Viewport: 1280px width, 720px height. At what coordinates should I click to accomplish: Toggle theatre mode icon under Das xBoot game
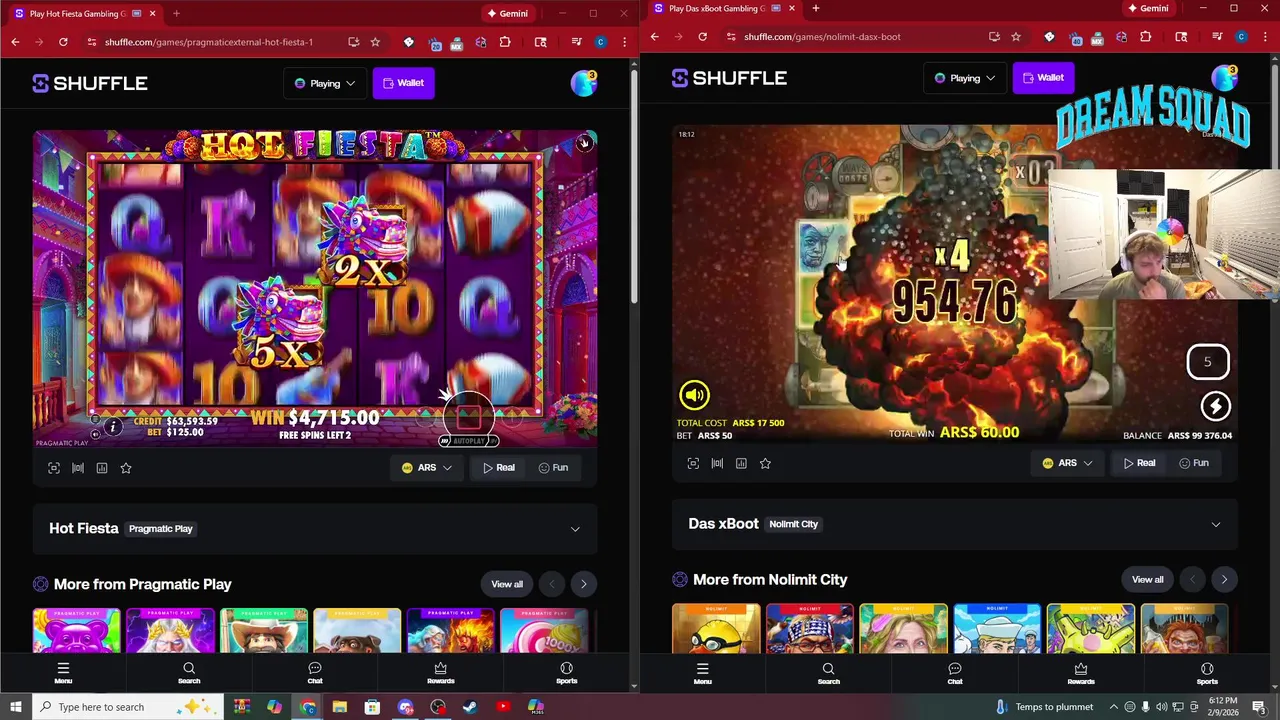pyautogui.click(x=717, y=463)
